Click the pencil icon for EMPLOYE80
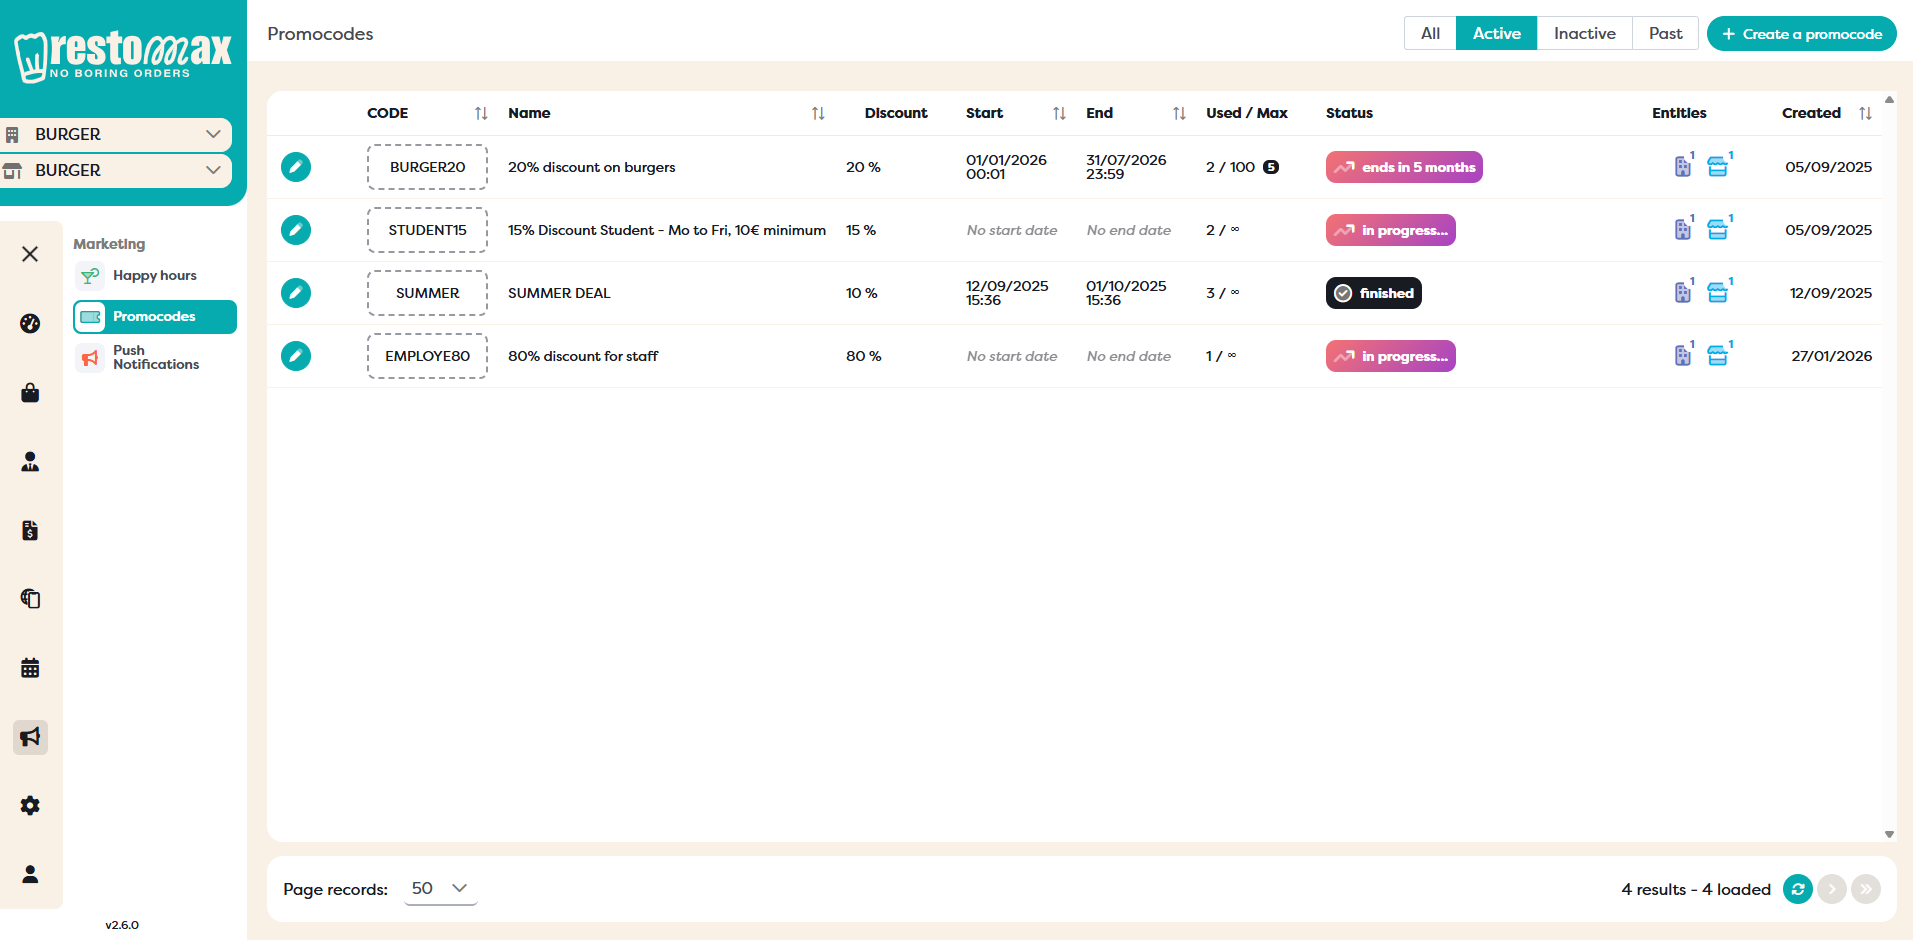1913x940 pixels. pyautogui.click(x=295, y=356)
